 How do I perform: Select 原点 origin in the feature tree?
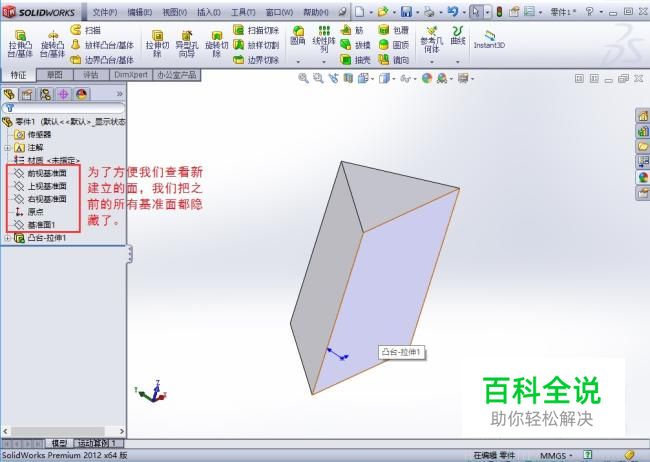[29, 212]
